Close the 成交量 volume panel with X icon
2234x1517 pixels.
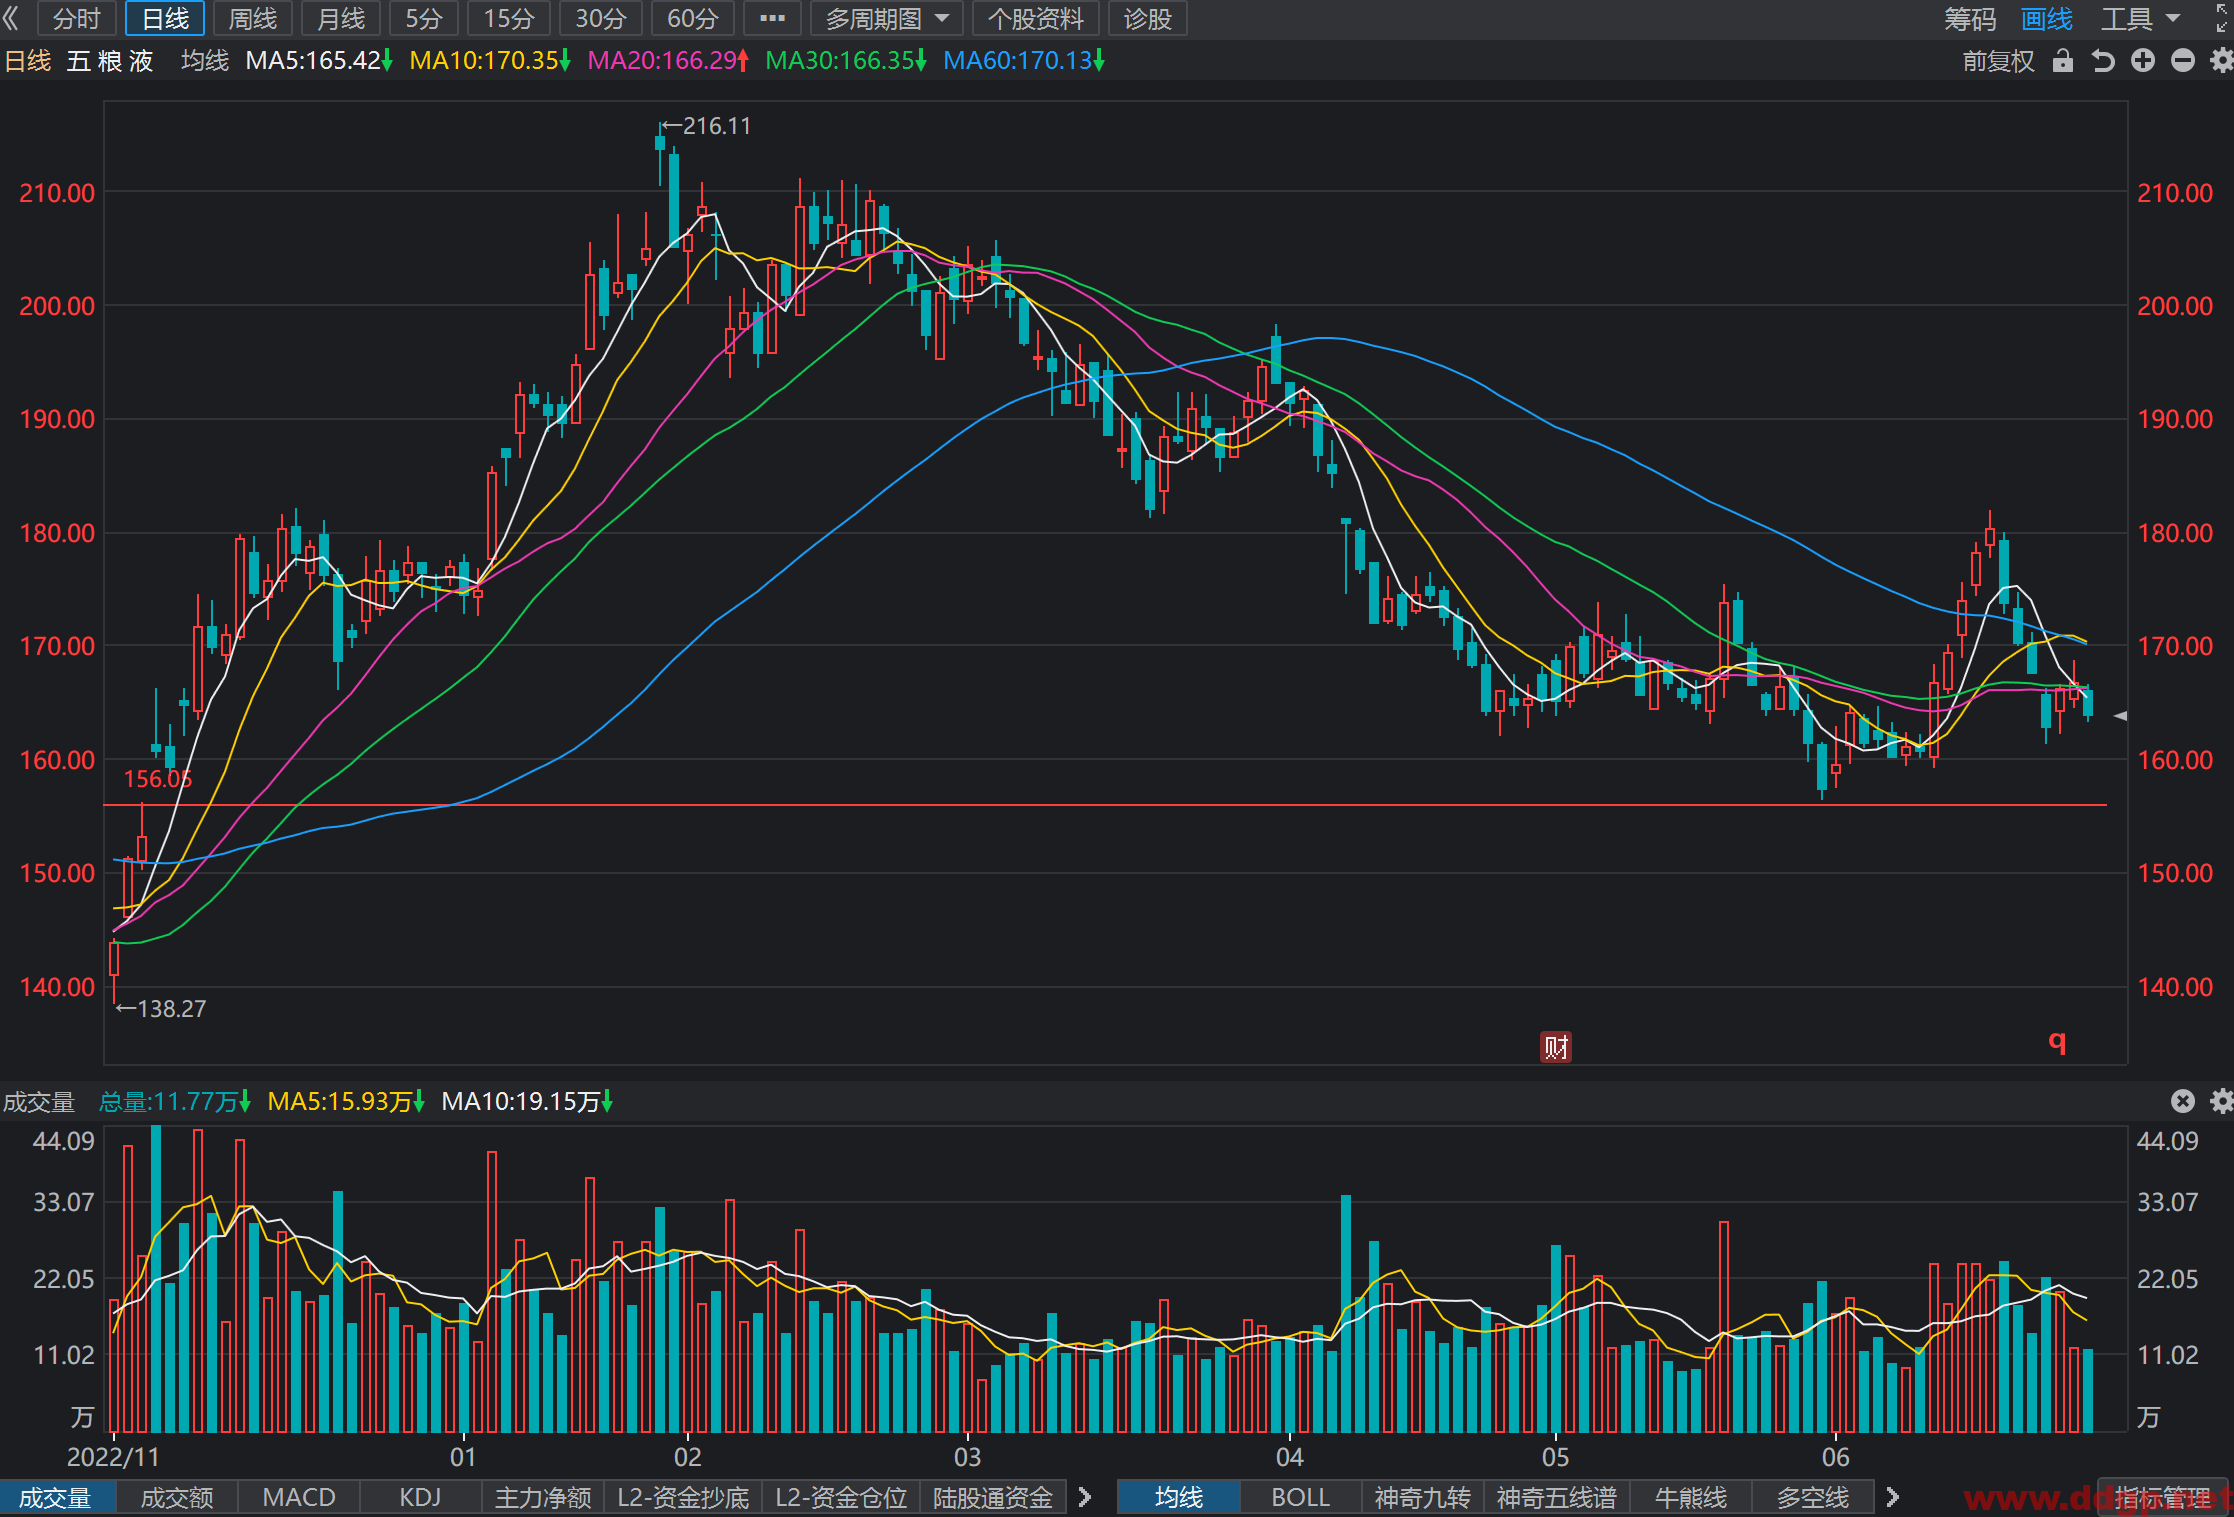[x=2183, y=1101]
